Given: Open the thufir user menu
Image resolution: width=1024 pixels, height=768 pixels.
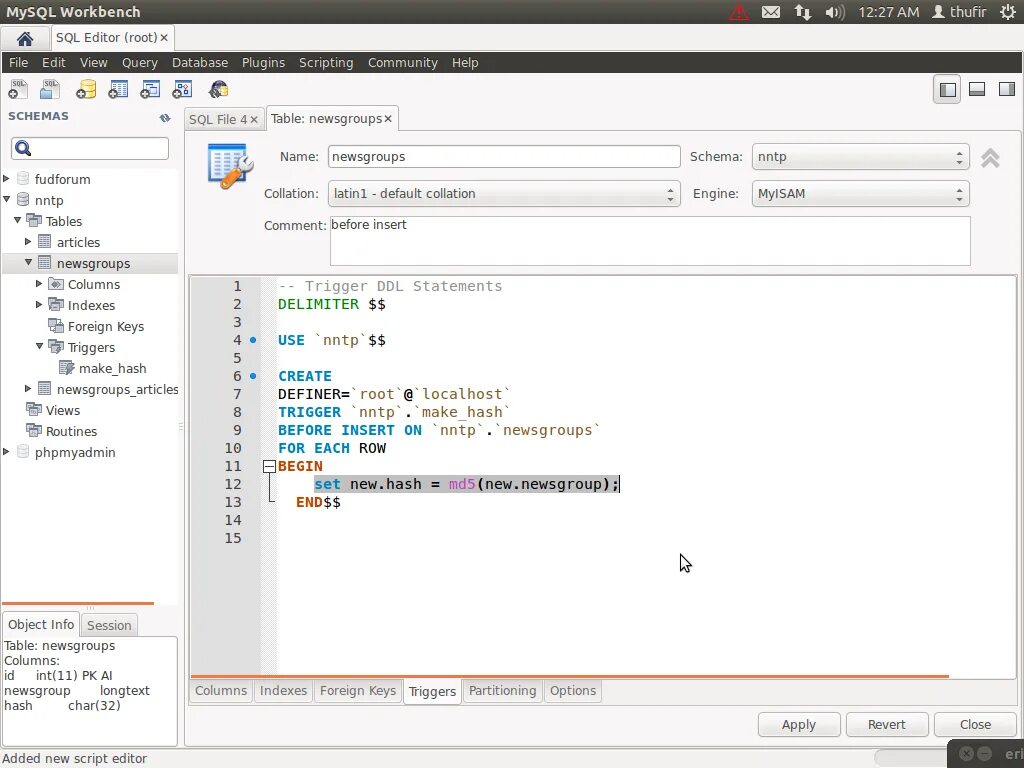Looking at the screenshot, I should pos(959,12).
